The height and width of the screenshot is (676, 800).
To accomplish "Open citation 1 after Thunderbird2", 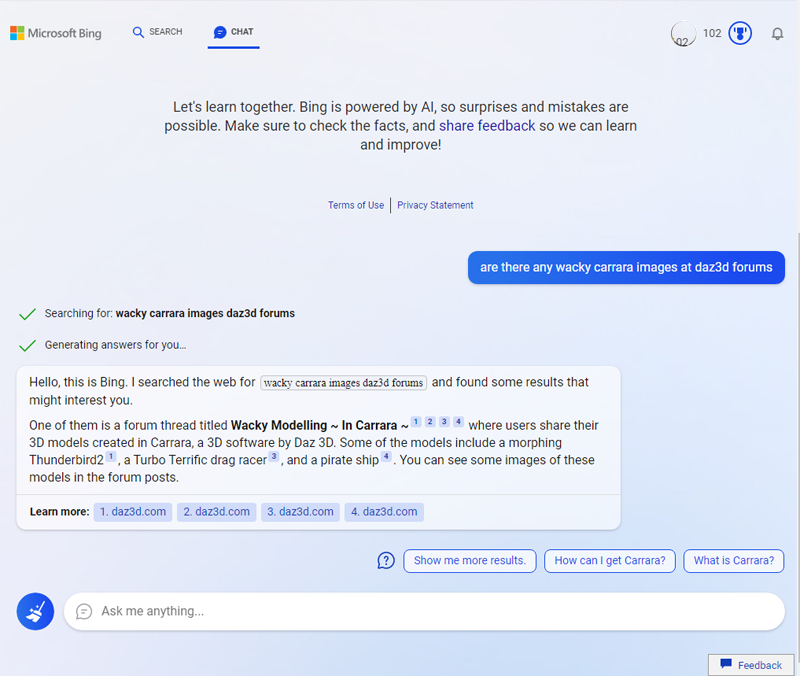I will click(x=111, y=456).
